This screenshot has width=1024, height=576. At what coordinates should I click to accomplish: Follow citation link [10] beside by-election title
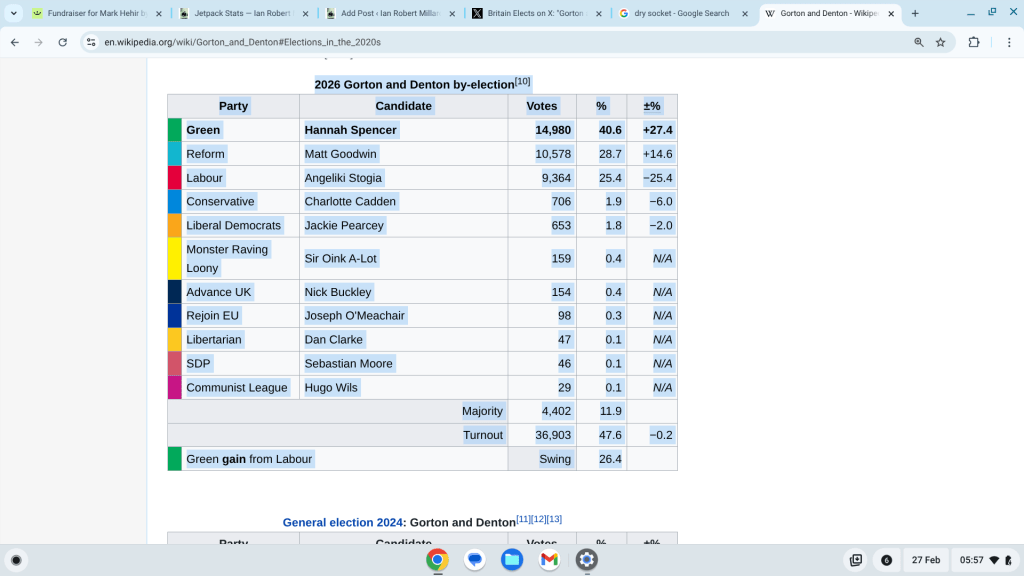click(522, 81)
